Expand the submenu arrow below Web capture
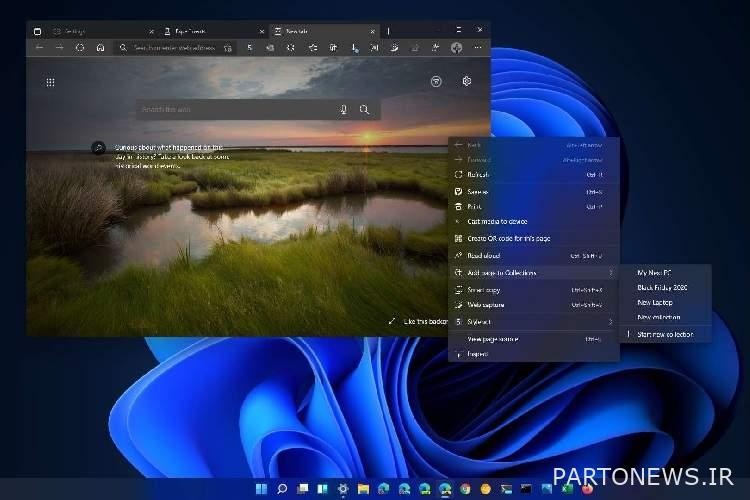Screen dimensions: 750x500 (611, 322)
